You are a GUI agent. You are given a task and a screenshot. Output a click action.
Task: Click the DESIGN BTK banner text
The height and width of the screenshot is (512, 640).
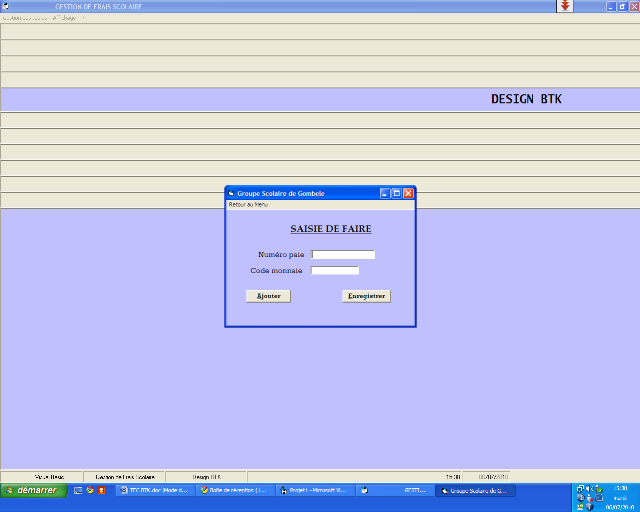[526, 99]
